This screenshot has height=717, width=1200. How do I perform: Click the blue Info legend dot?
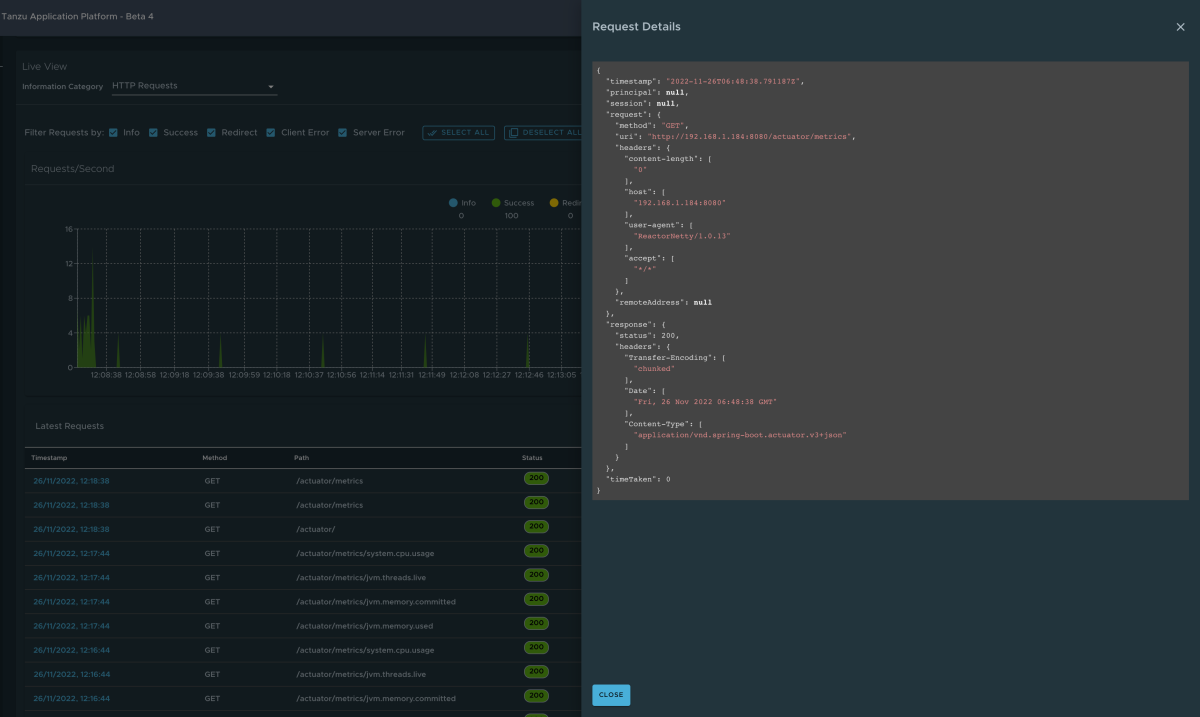point(453,203)
